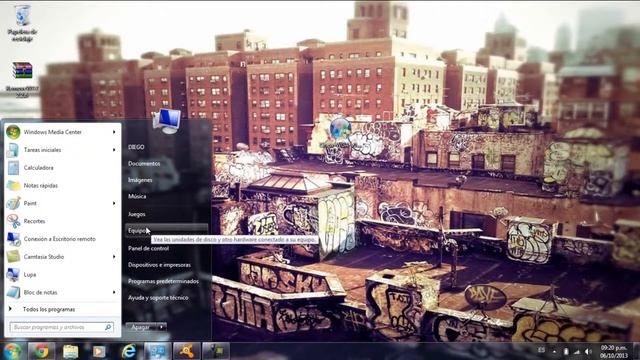
Task: Select Equipo in the Start menu
Action: click(167, 231)
